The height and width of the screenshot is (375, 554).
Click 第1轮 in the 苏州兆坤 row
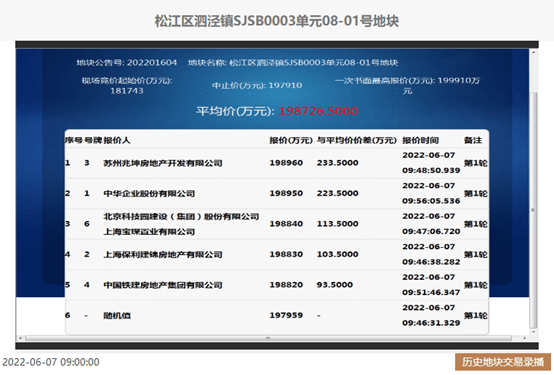[x=476, y=163]
